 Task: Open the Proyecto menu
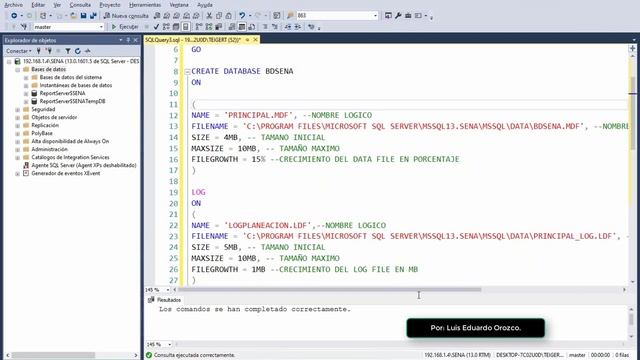pyautogui.click(x=110, y=5)
